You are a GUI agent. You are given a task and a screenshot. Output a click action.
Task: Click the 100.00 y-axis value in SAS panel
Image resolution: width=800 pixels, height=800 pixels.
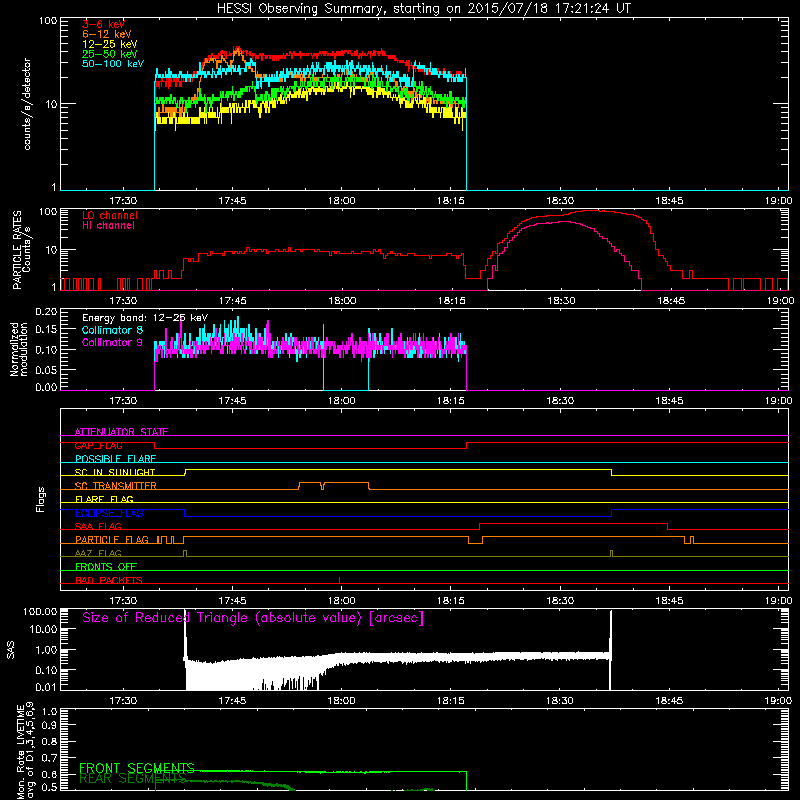tap(40, 612)
